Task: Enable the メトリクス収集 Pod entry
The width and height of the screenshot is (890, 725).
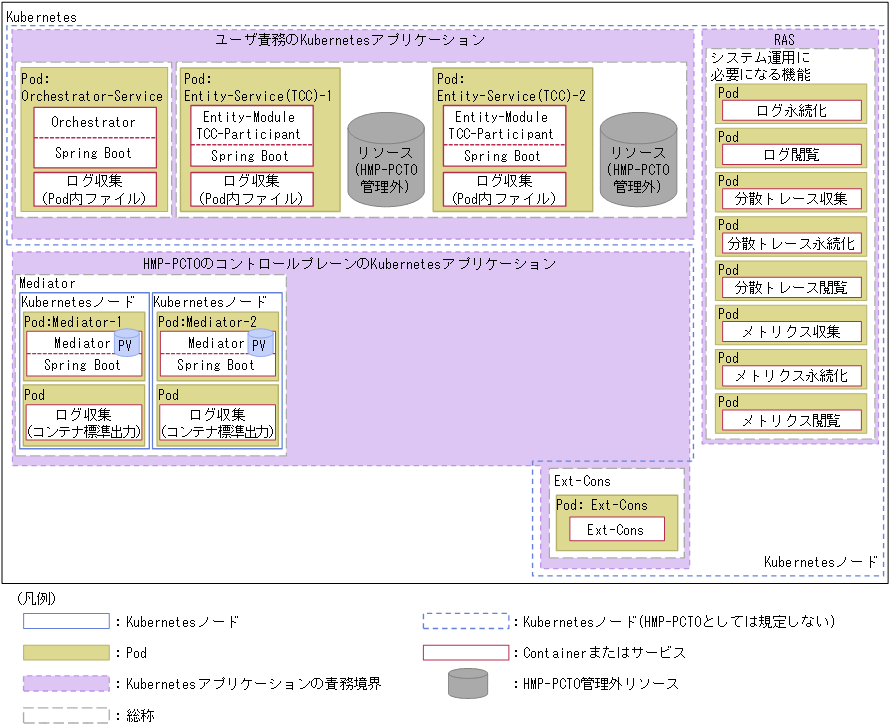Action: (x=793, y=331)
